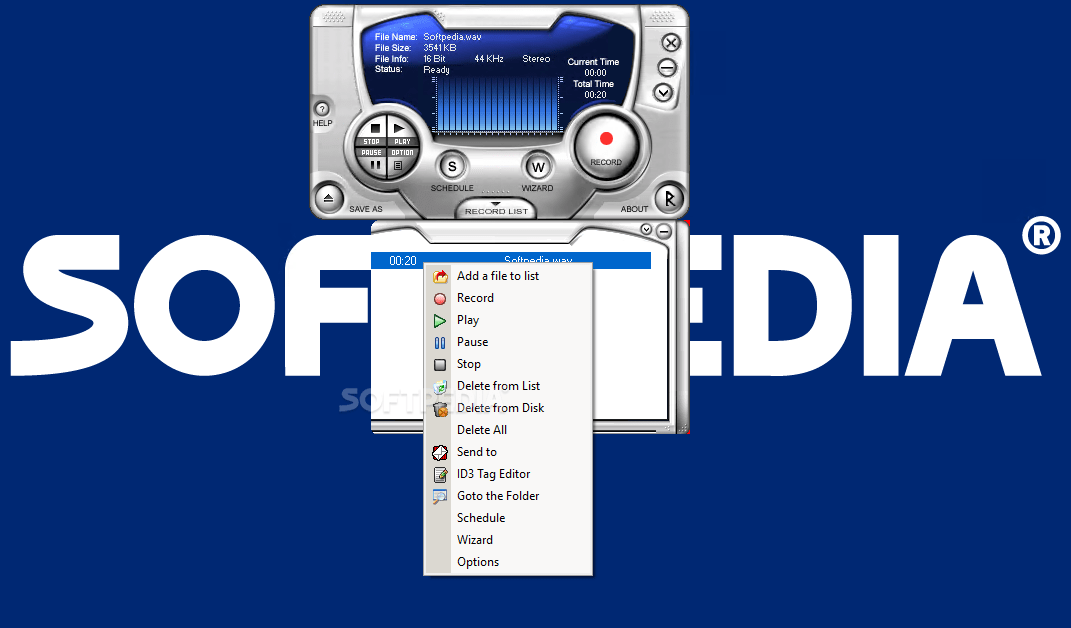Select Delete from Disk in context menu
The image size is (1071, 628).
pos(500,408)
